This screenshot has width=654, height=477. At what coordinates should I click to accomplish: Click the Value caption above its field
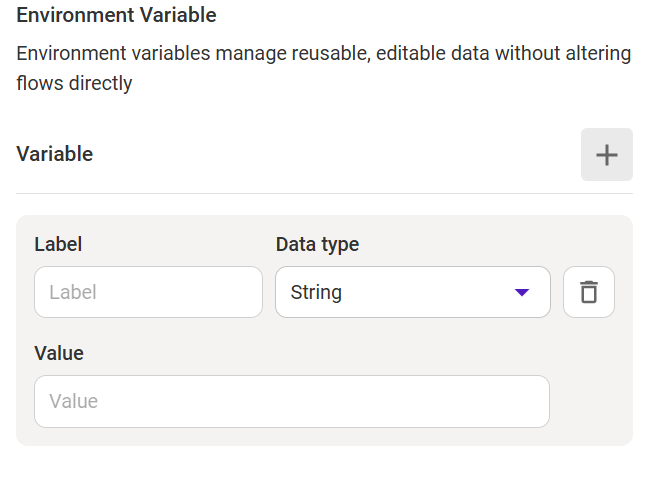point(59,353)
